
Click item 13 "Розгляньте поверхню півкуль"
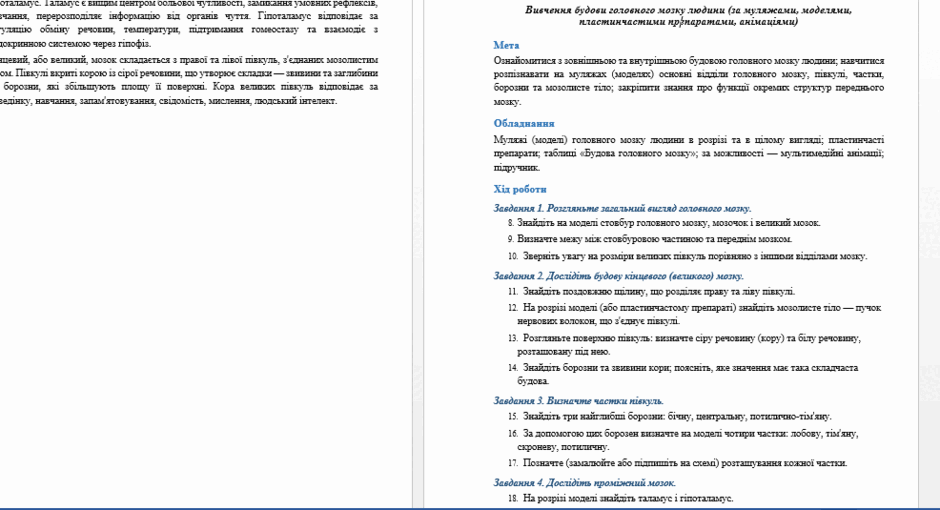[684, 345]
